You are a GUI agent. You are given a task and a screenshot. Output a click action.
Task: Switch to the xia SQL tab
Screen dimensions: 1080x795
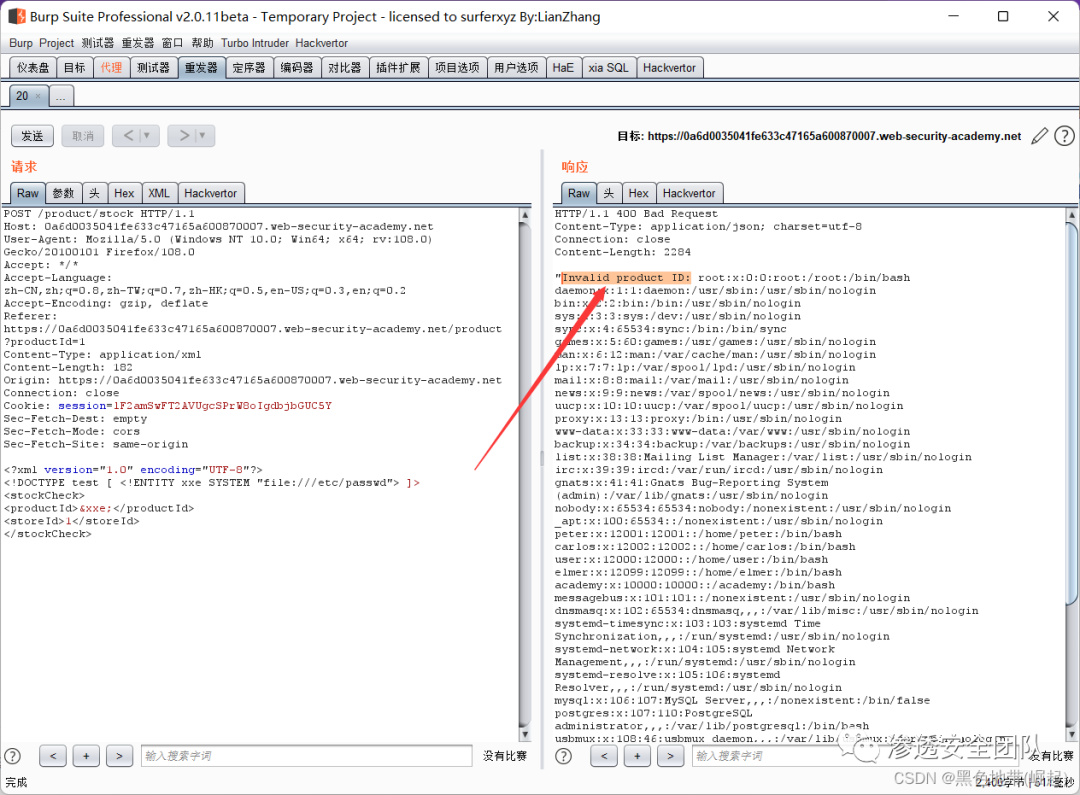608,68
